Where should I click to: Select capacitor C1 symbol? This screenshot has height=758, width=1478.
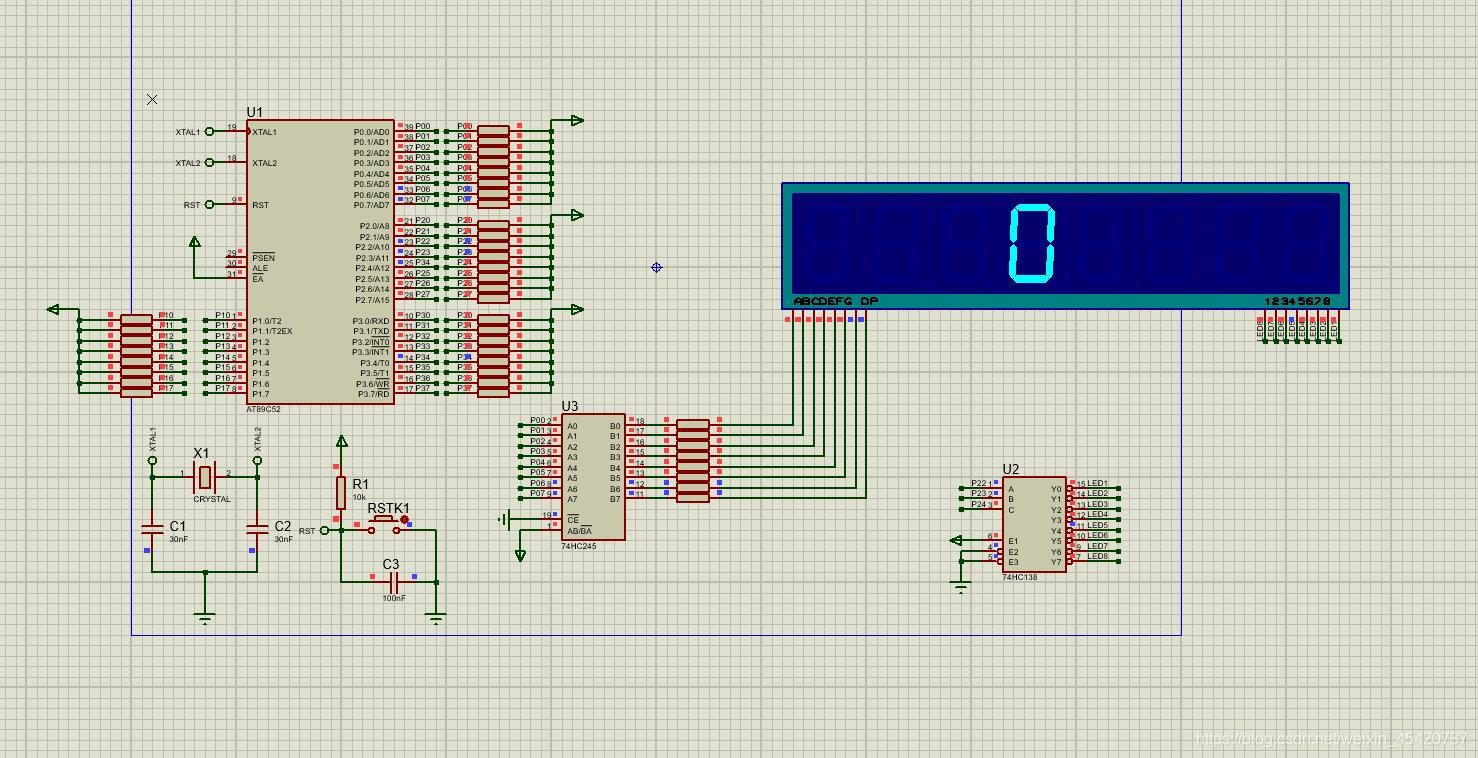click(152, 528)
